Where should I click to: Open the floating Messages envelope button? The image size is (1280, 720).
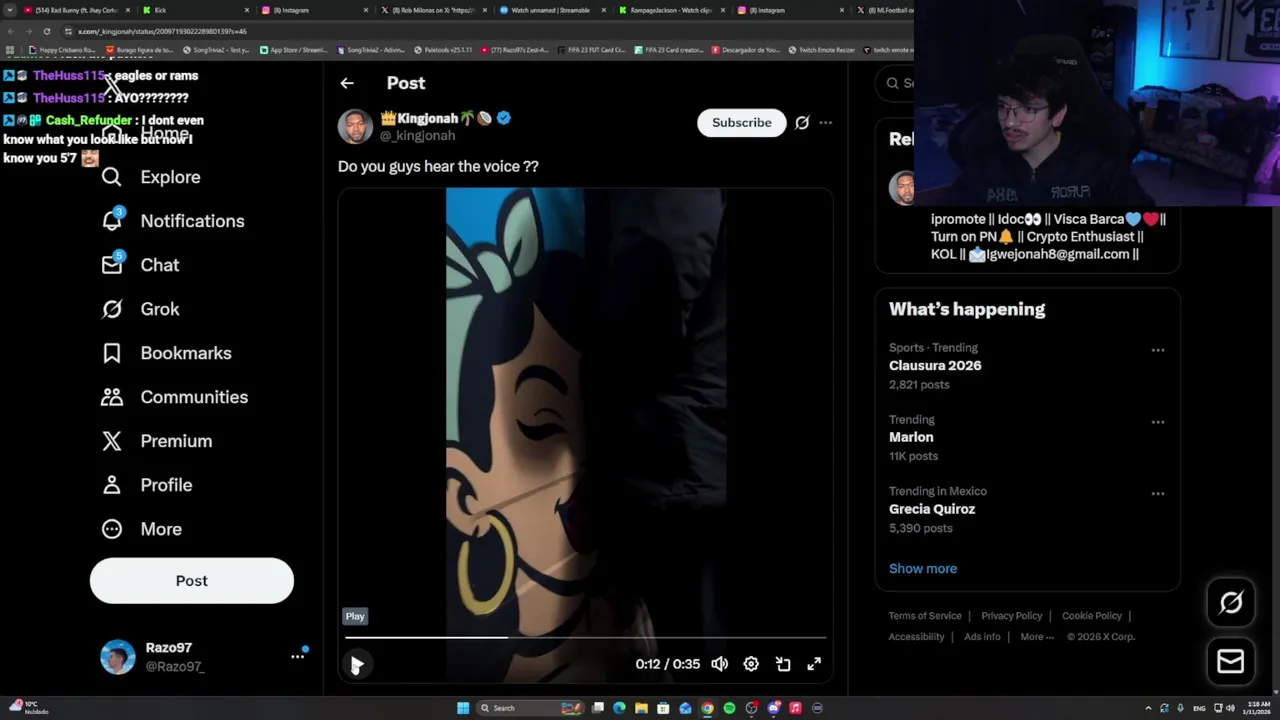click(1231, 661)
